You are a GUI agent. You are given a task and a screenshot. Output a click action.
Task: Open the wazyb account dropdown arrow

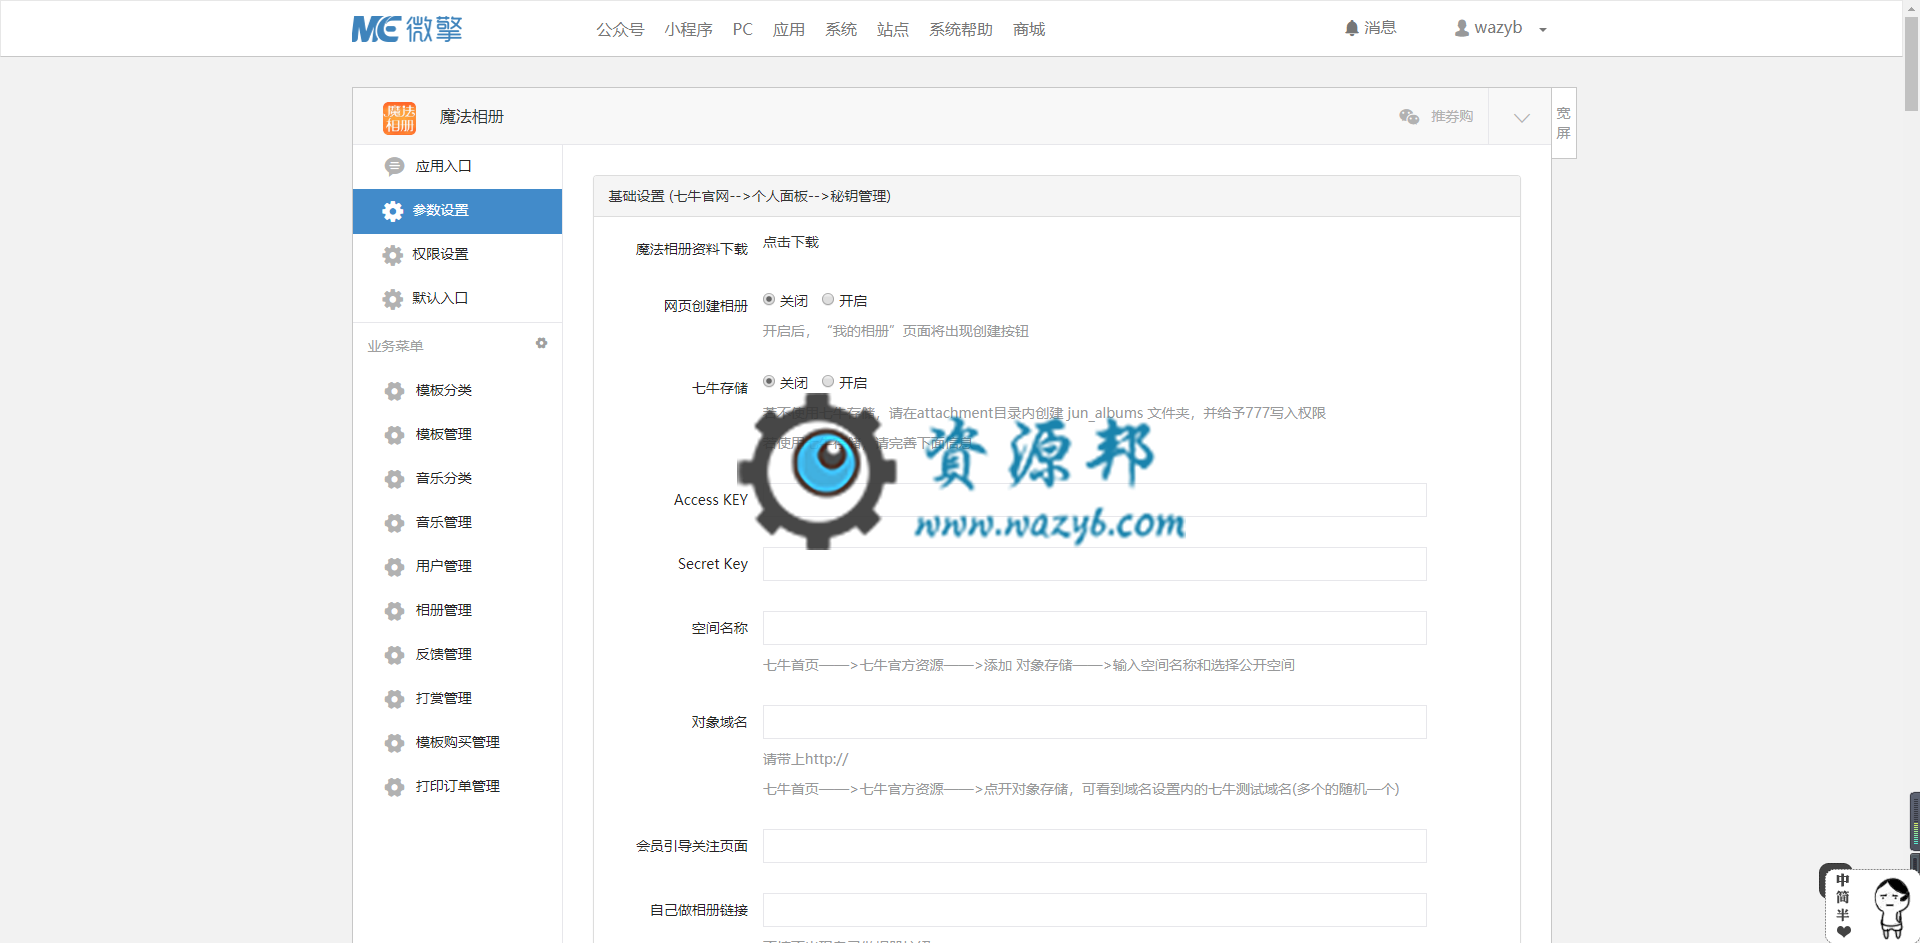(x=1543, y=30)
